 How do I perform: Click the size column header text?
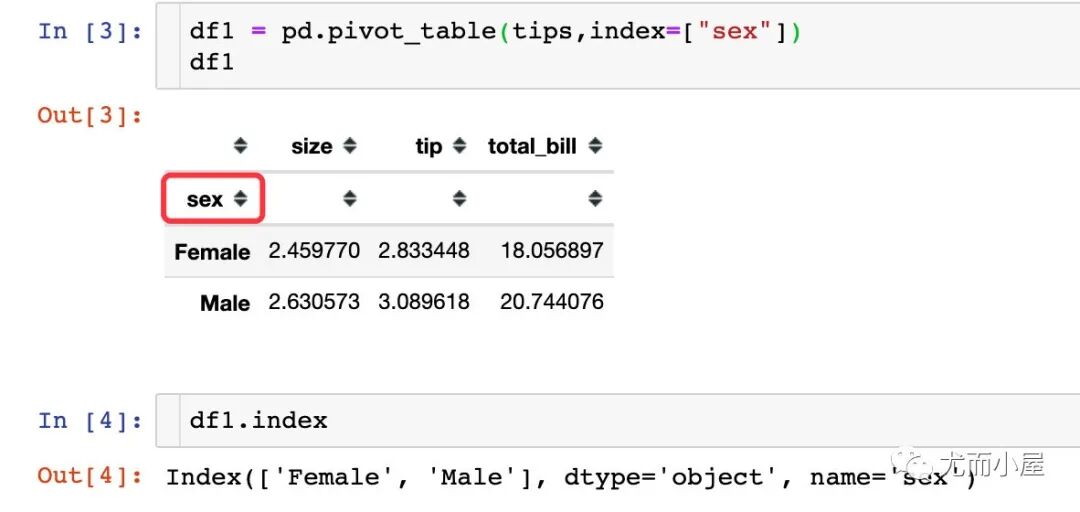point(311,147)
